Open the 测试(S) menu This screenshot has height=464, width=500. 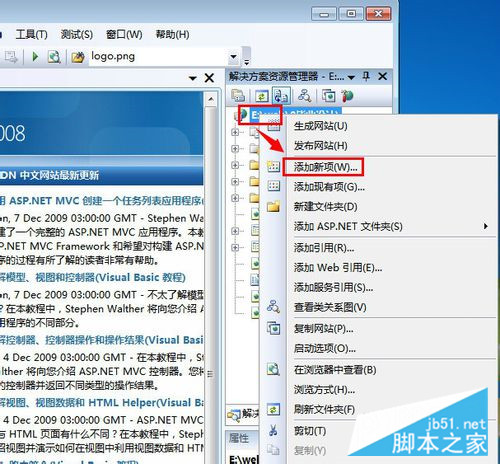(77, 34)
